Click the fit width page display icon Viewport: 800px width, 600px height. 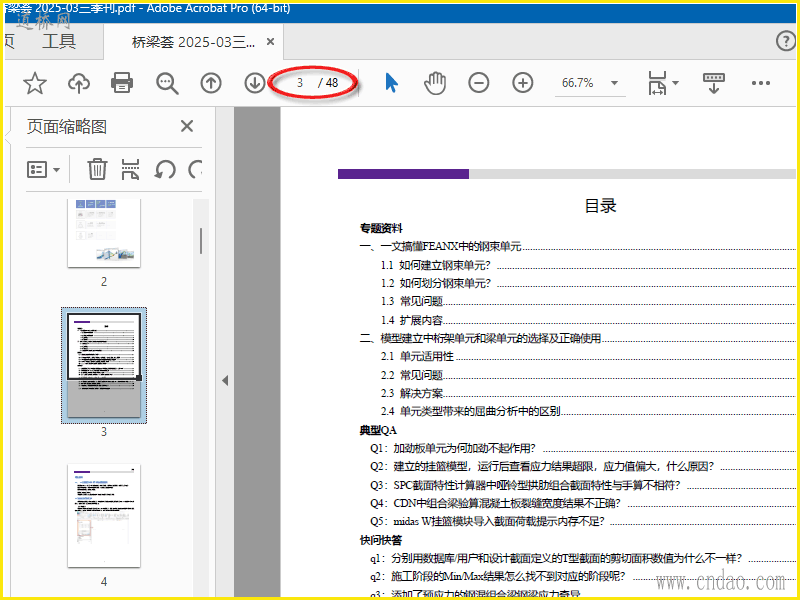coord(657,83)
